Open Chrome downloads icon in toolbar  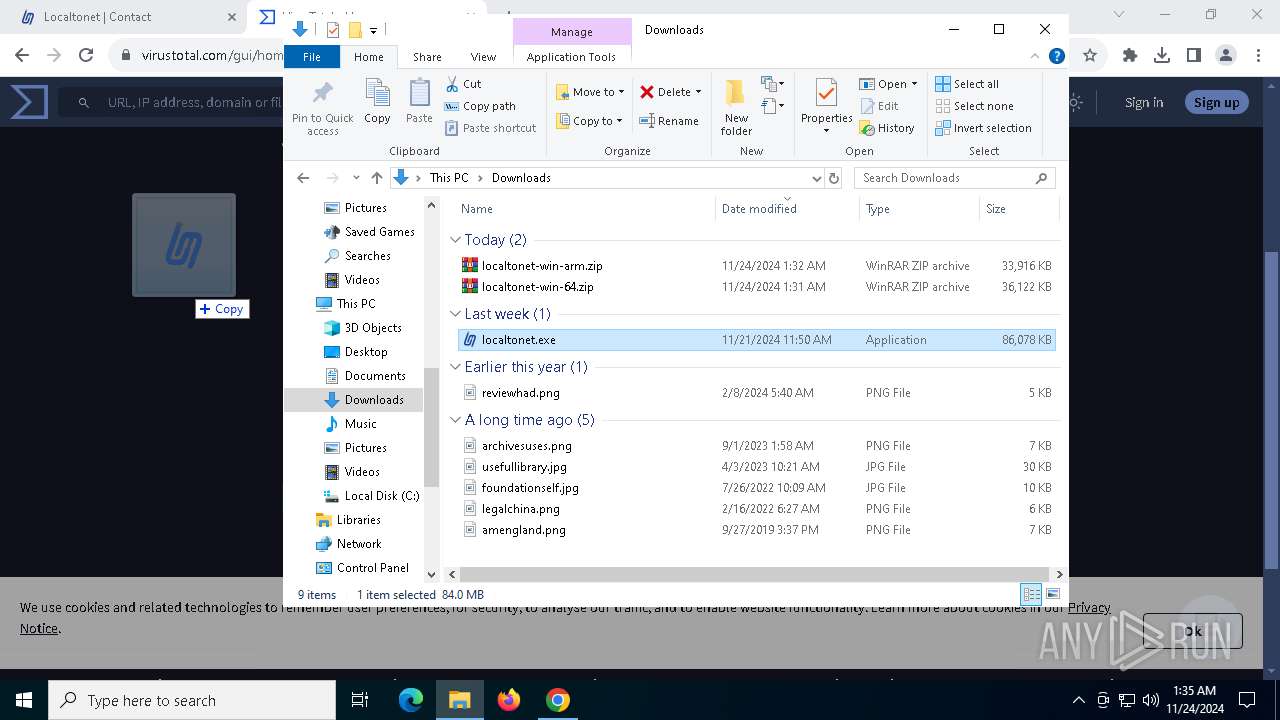(x=1162, y=56)
